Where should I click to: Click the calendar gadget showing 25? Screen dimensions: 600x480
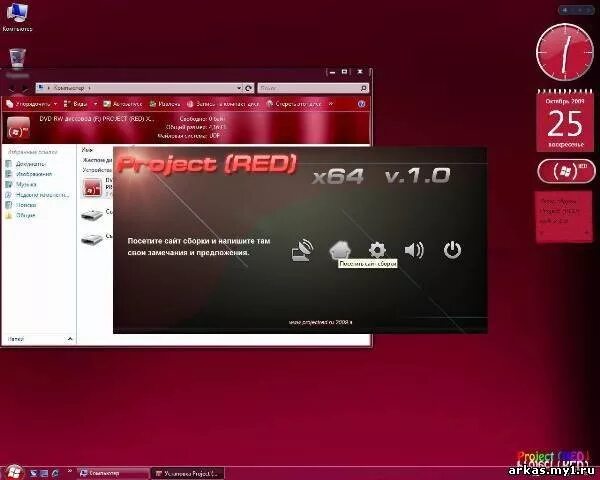[x=565, y=121]
